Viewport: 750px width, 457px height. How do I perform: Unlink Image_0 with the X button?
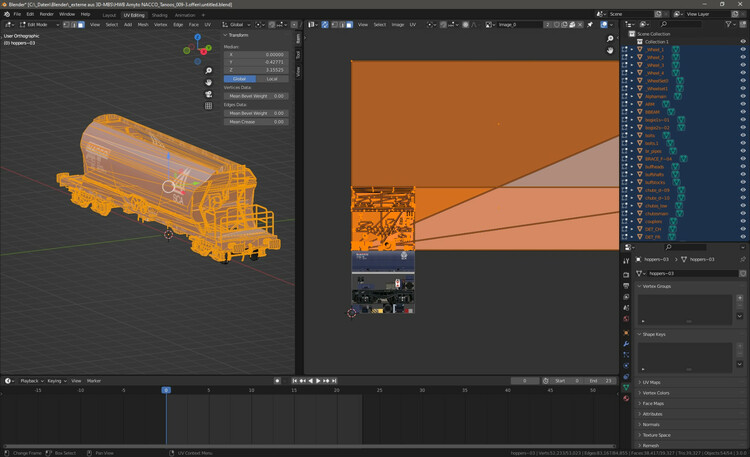pyautogui.click(x=580, y=24)
